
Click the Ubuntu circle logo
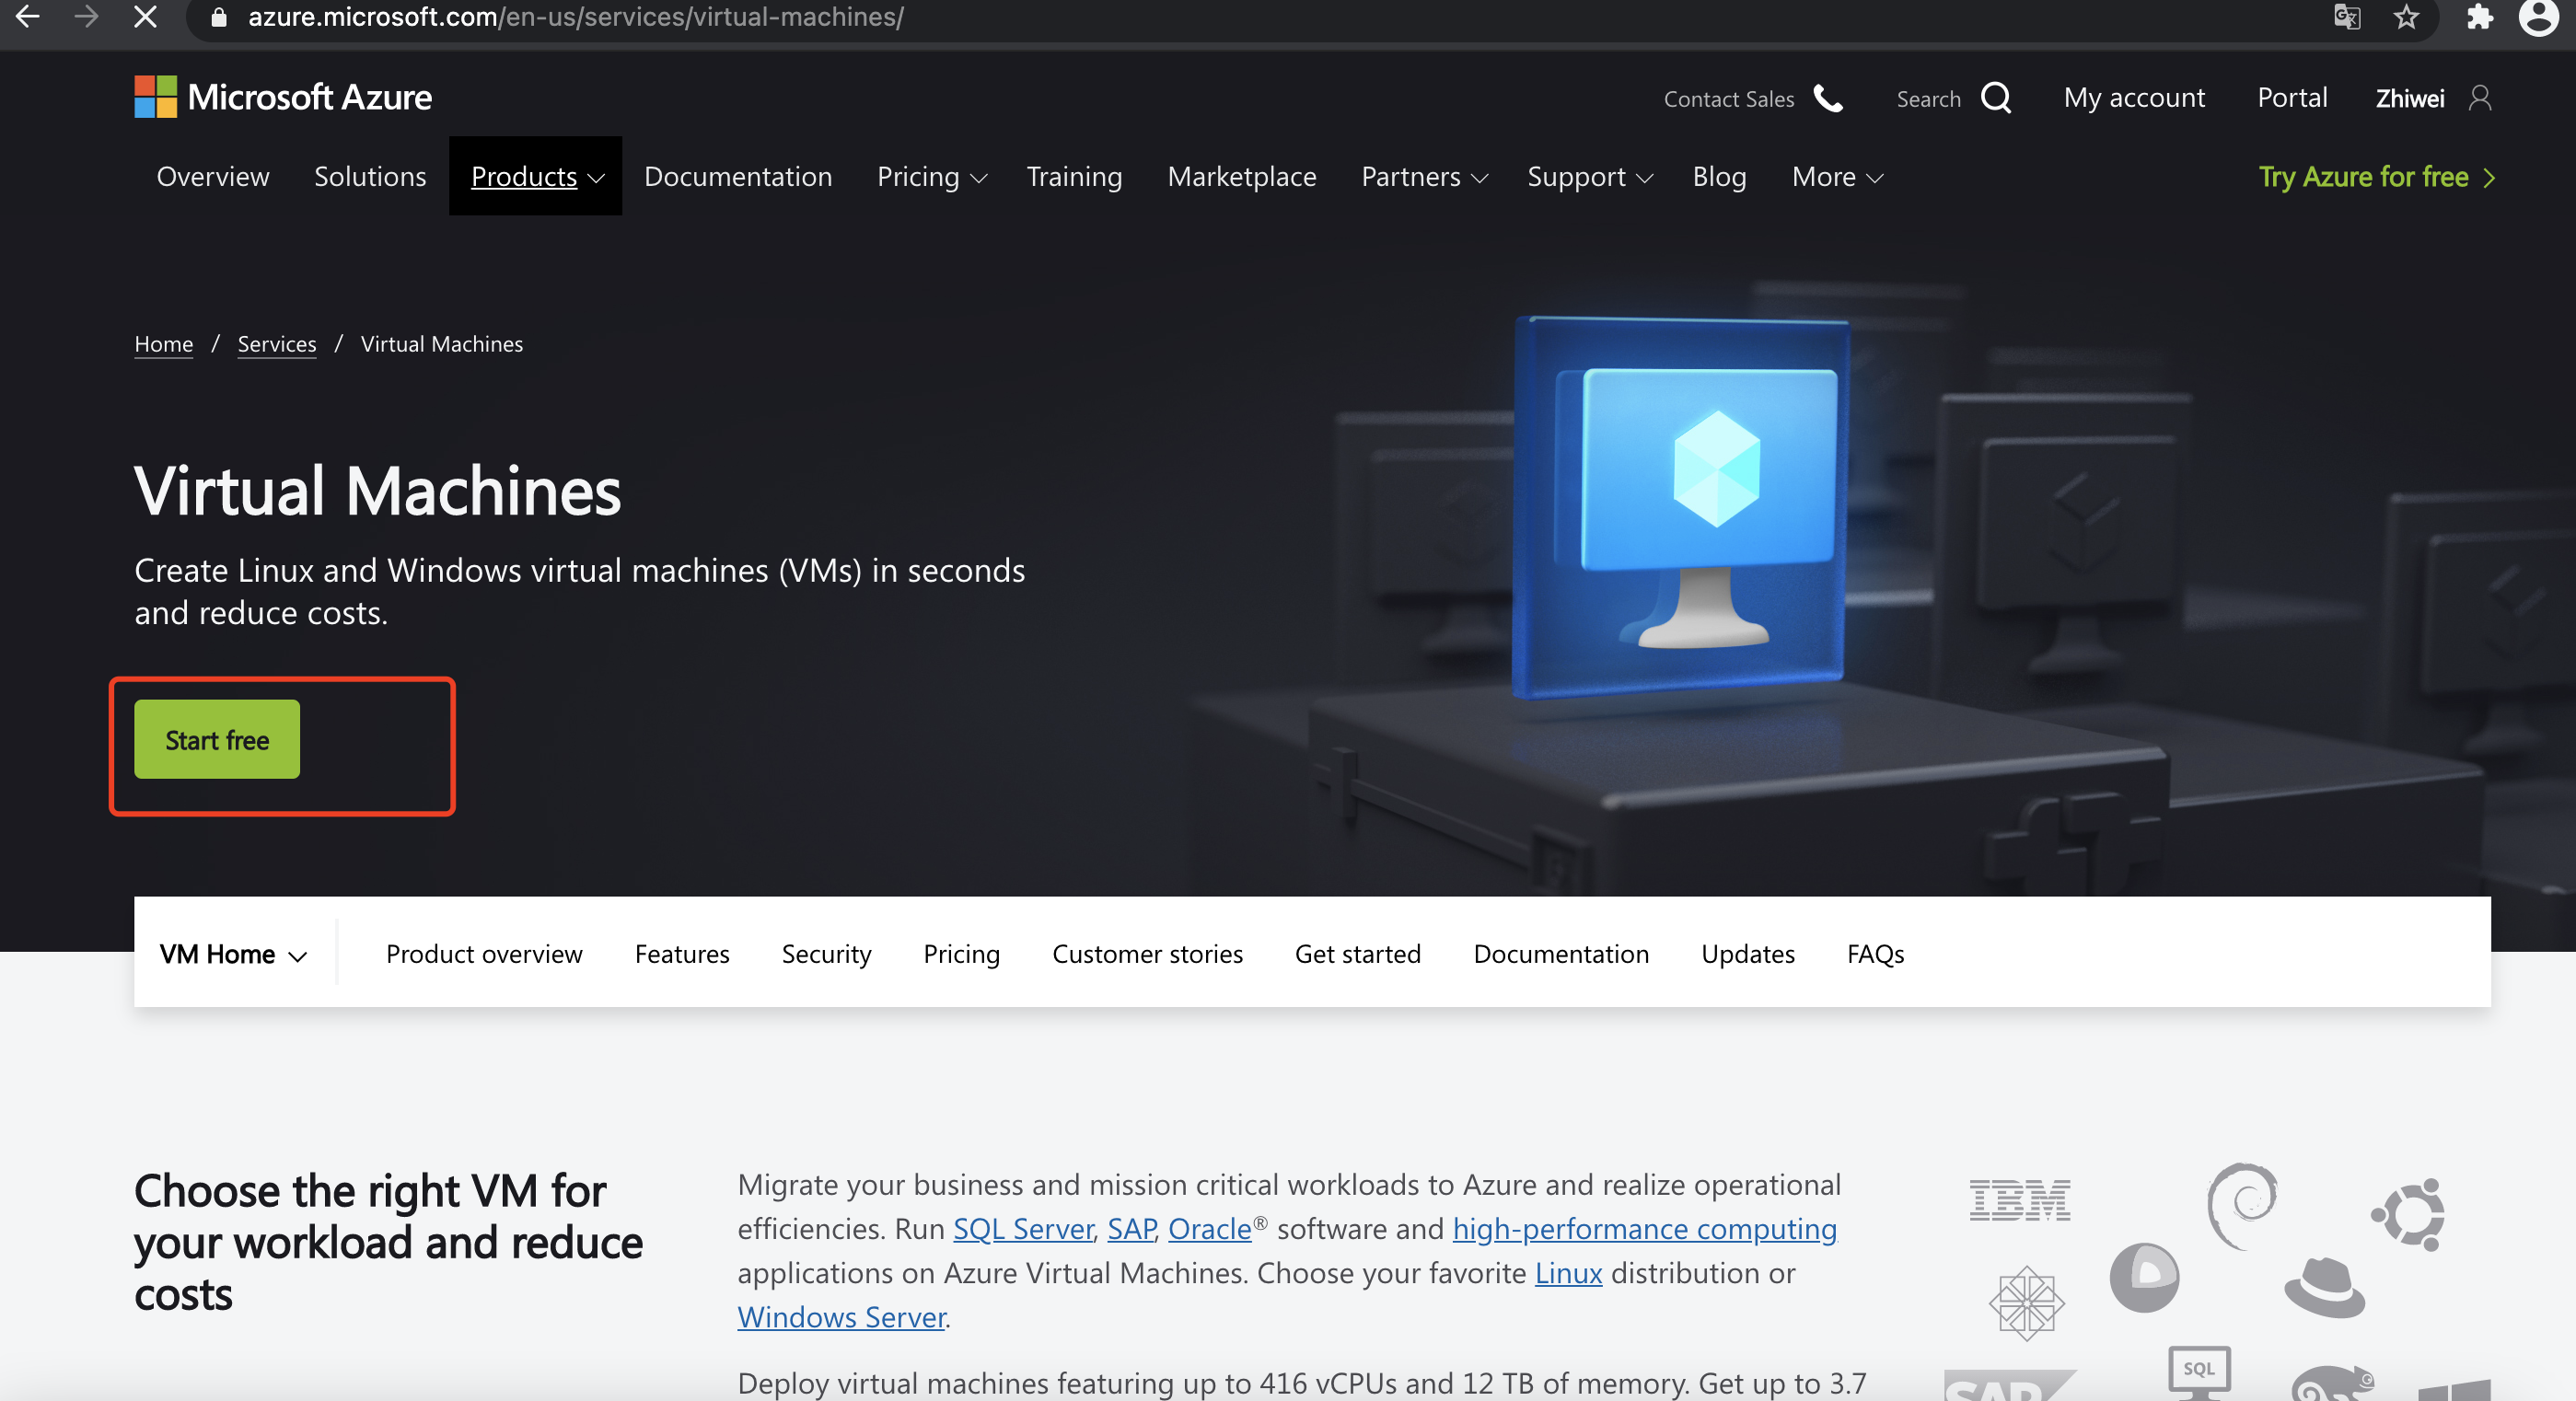click(x=2409, y=1214)
